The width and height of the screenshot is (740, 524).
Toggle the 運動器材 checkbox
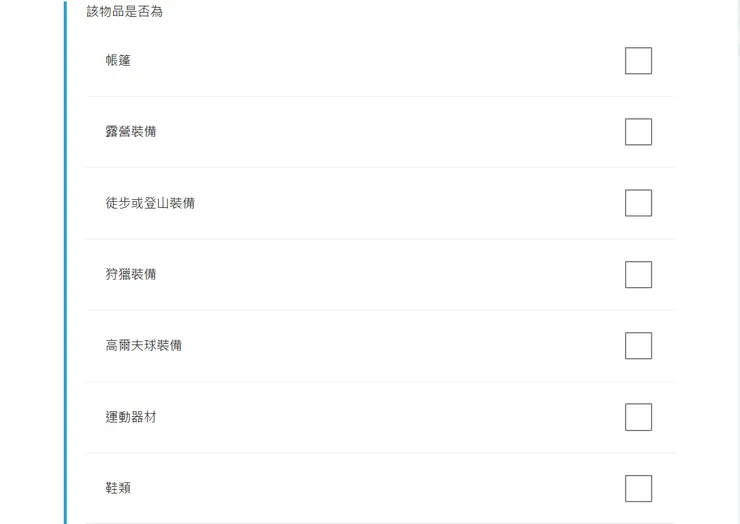[638, 417]
